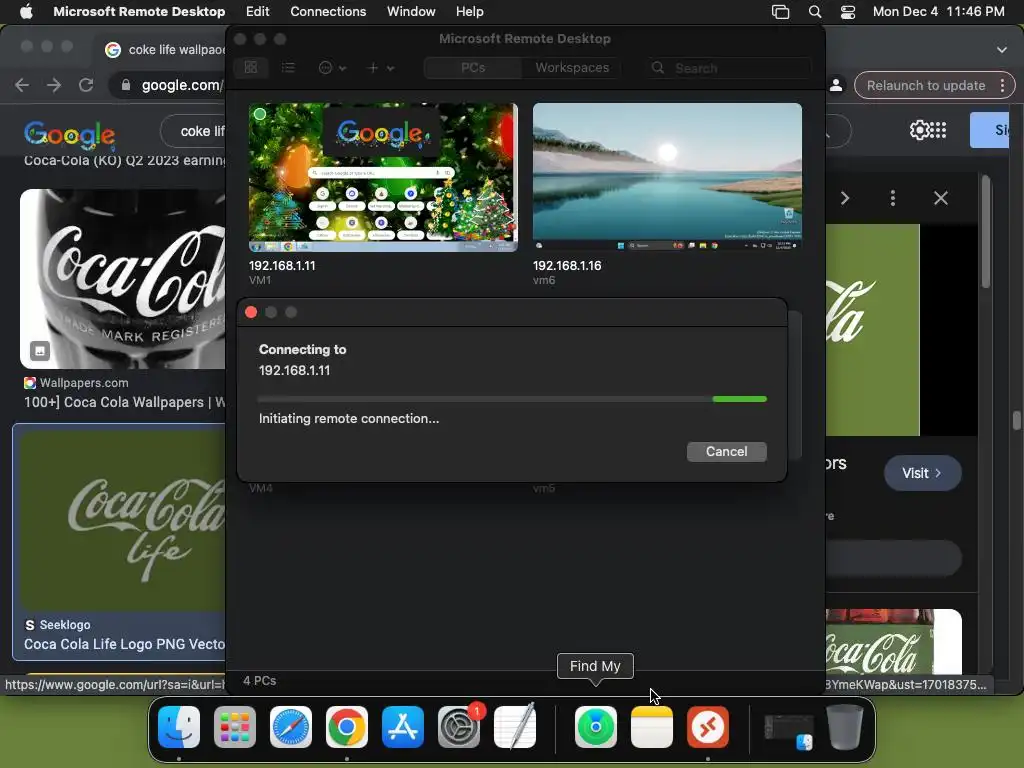Screen dimensions: 1024x768
Task: Open the vm6 192.168.1.16 desktop thumbnail
Action: pyautogui.click(x=667, y=177)
